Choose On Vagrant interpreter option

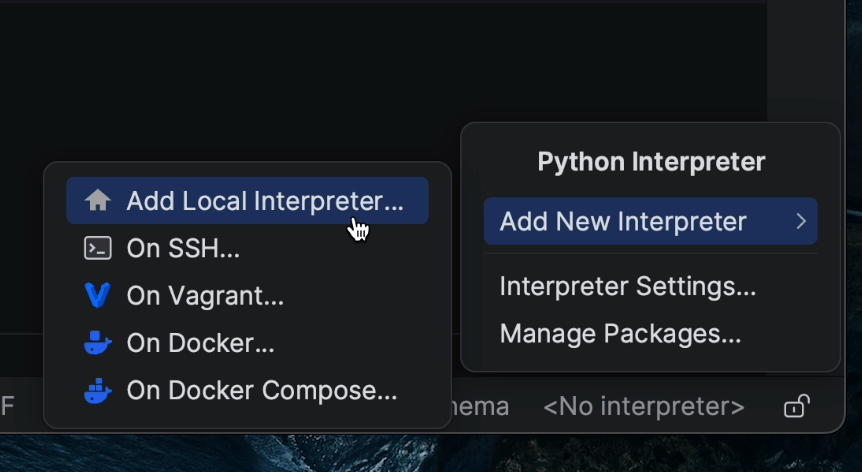tap(205, 296)
